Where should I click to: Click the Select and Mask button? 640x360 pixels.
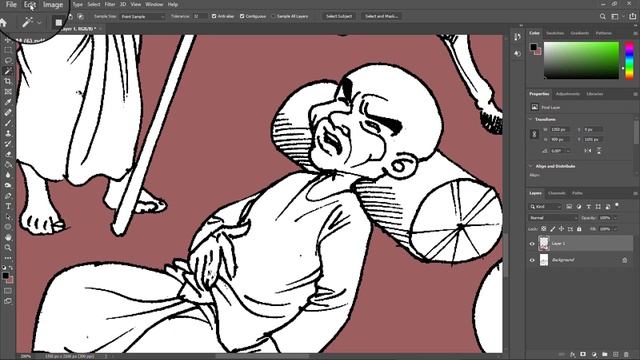[382, 16]
